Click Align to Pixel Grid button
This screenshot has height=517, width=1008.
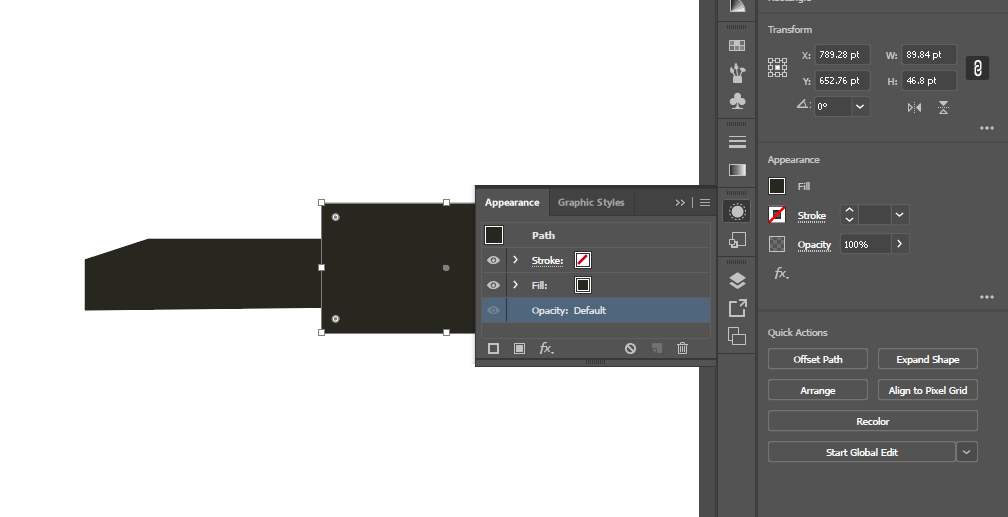click(928, 390)
